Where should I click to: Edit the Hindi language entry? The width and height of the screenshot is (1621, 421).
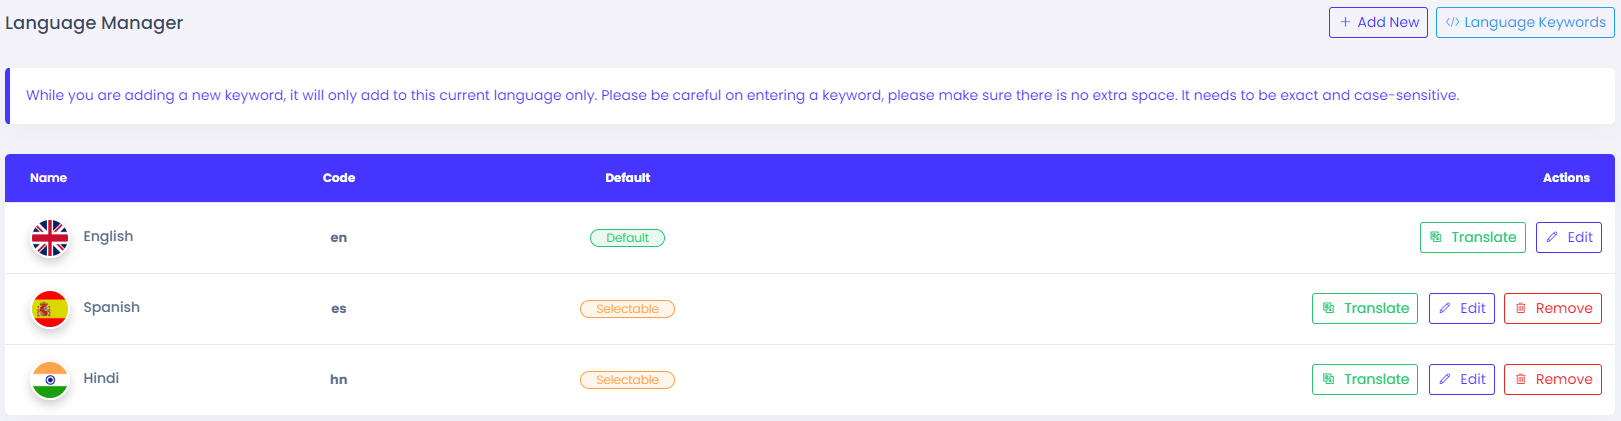(1461, 379)
